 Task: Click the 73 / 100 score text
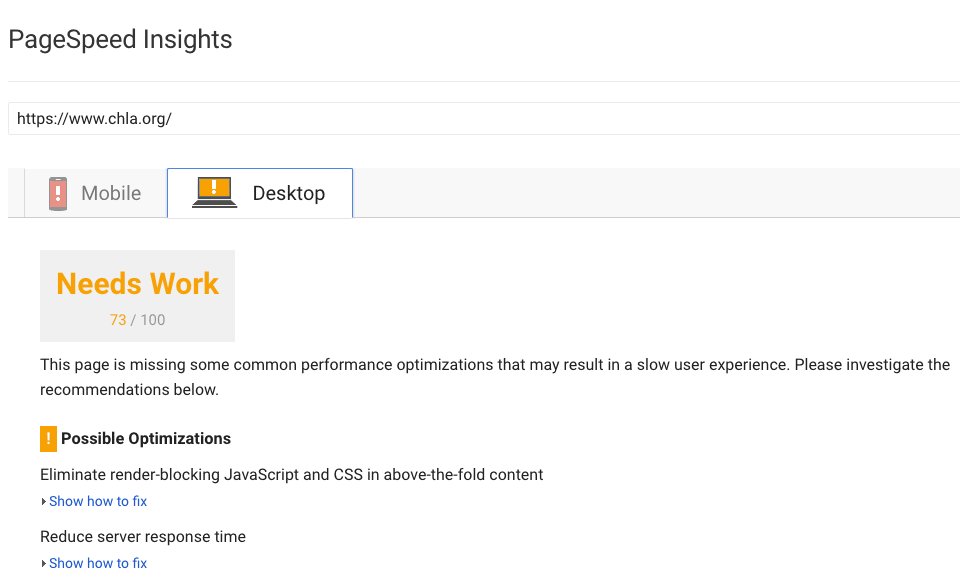(138, 320)
